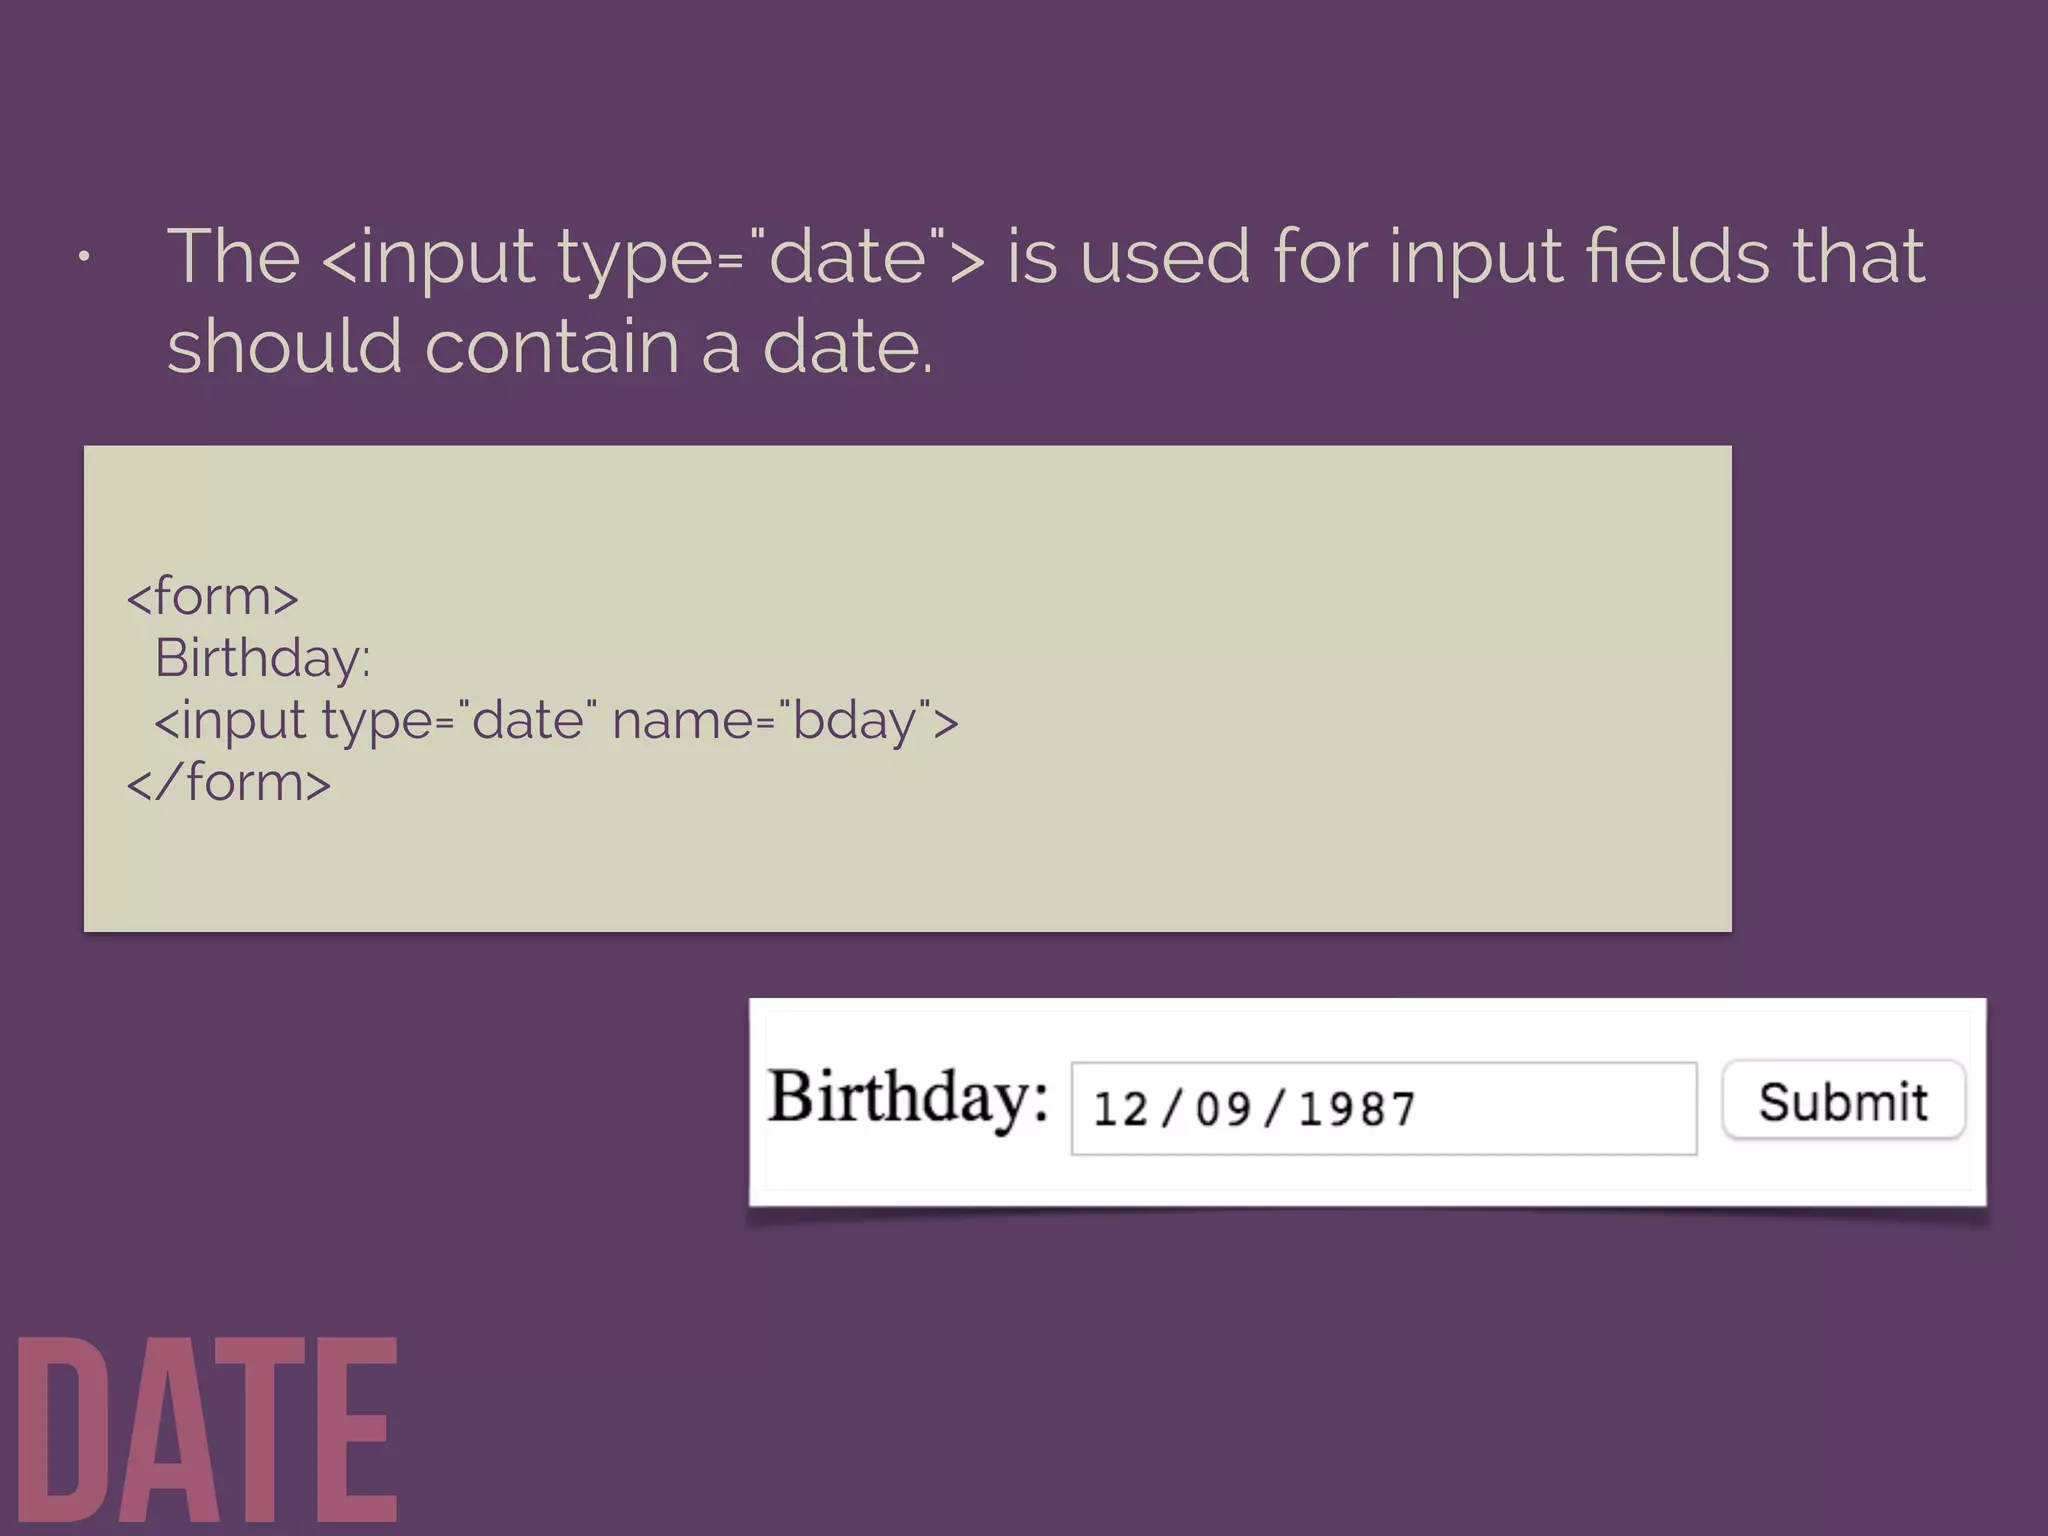
Task: Click the first slash separator after 12
Action: click(1172, 1109)
